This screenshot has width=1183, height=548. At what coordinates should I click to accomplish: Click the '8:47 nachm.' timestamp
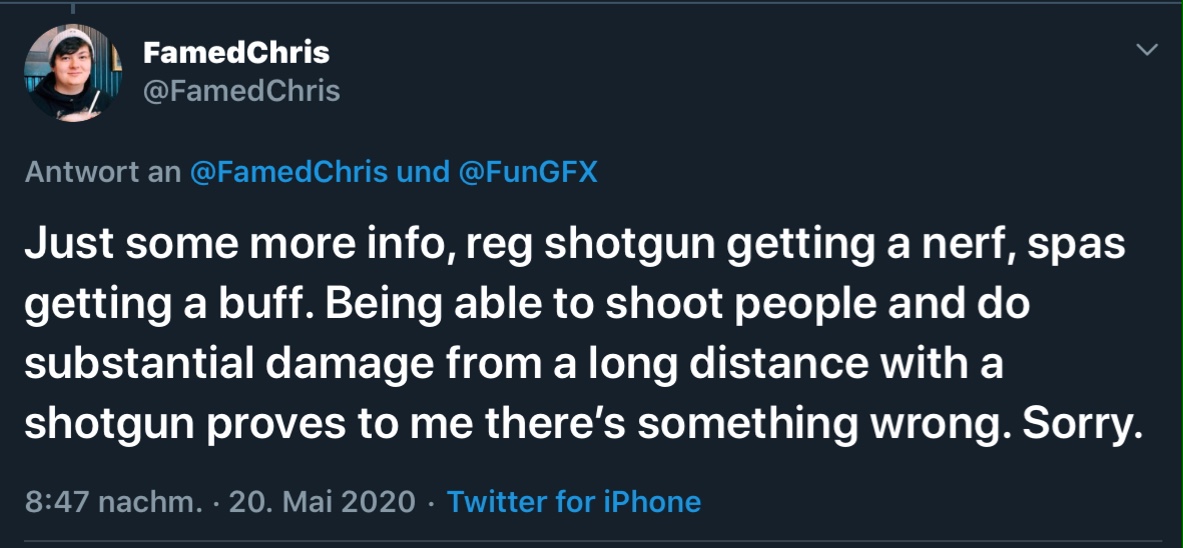click(x=113, y=501)
